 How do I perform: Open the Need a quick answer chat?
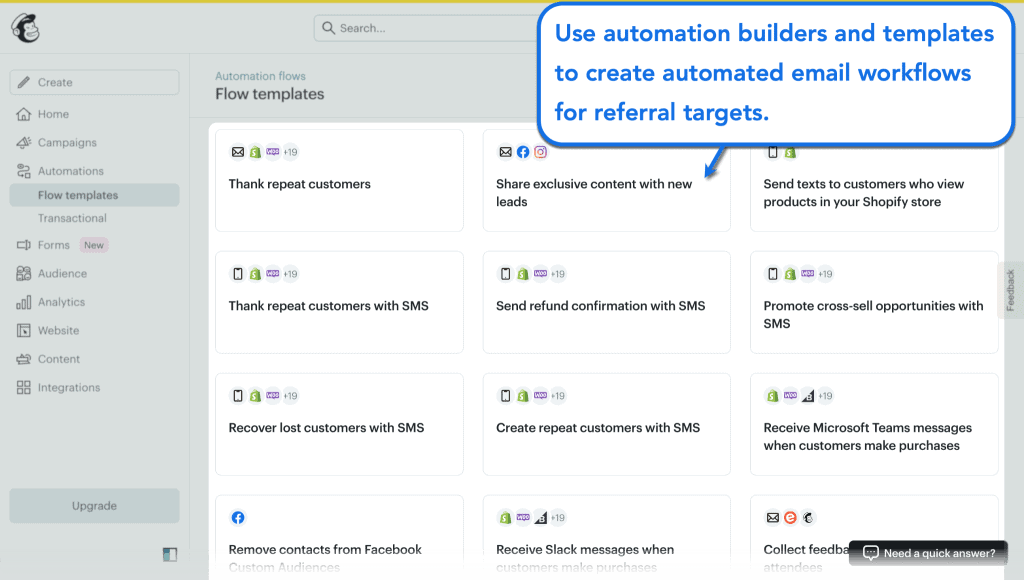pyautogui.click(x=926, y=552)
